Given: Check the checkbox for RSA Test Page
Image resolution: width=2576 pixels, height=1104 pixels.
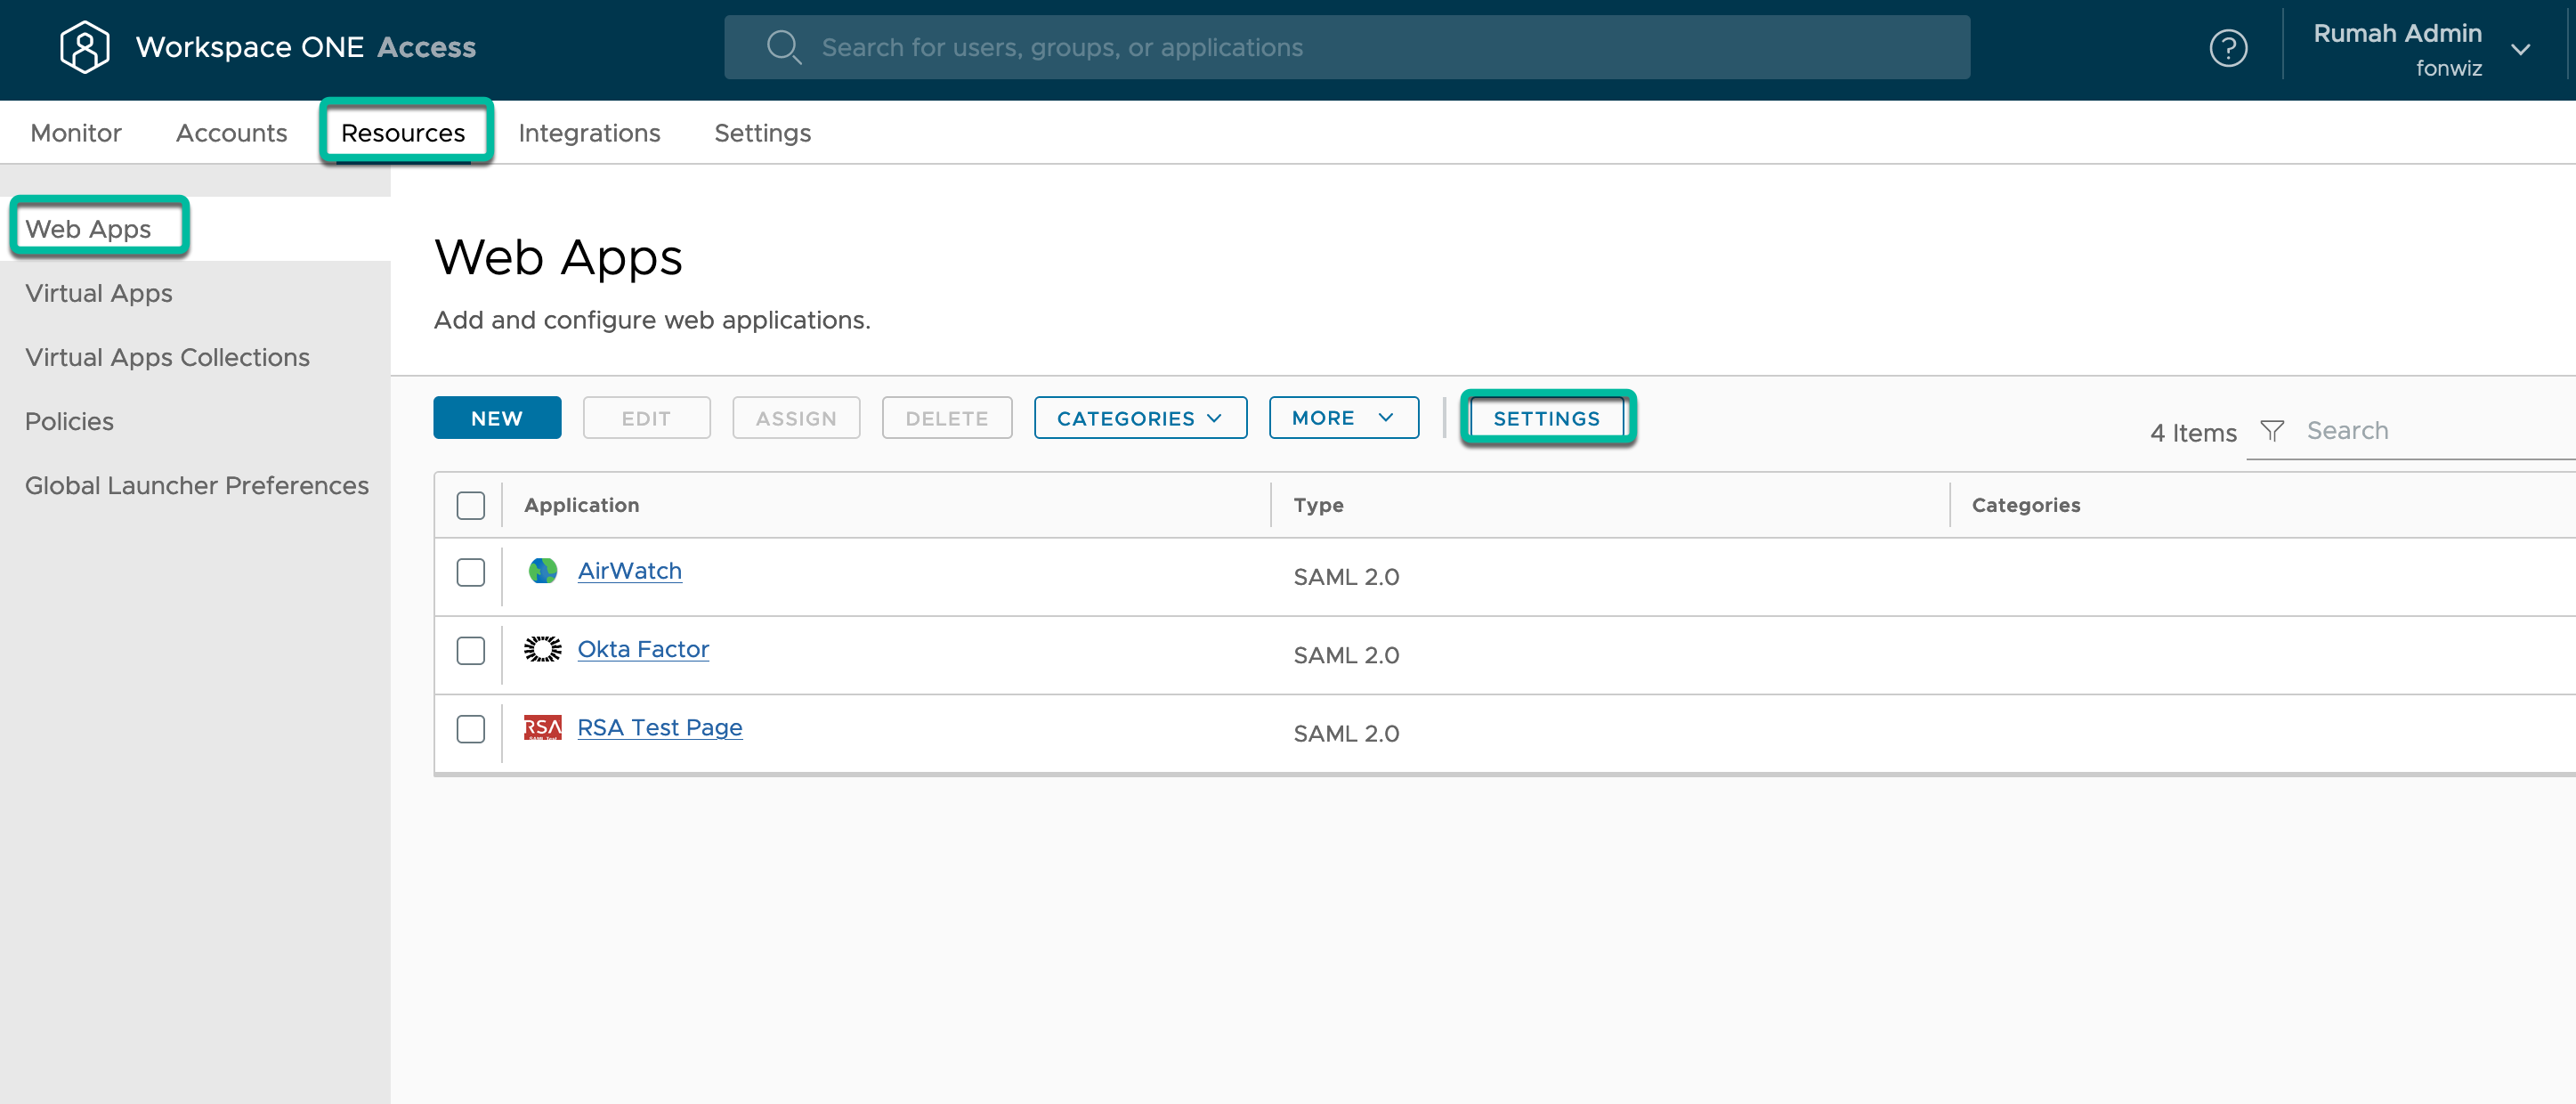Looking at the screenshot, I should tap(470, 730).
